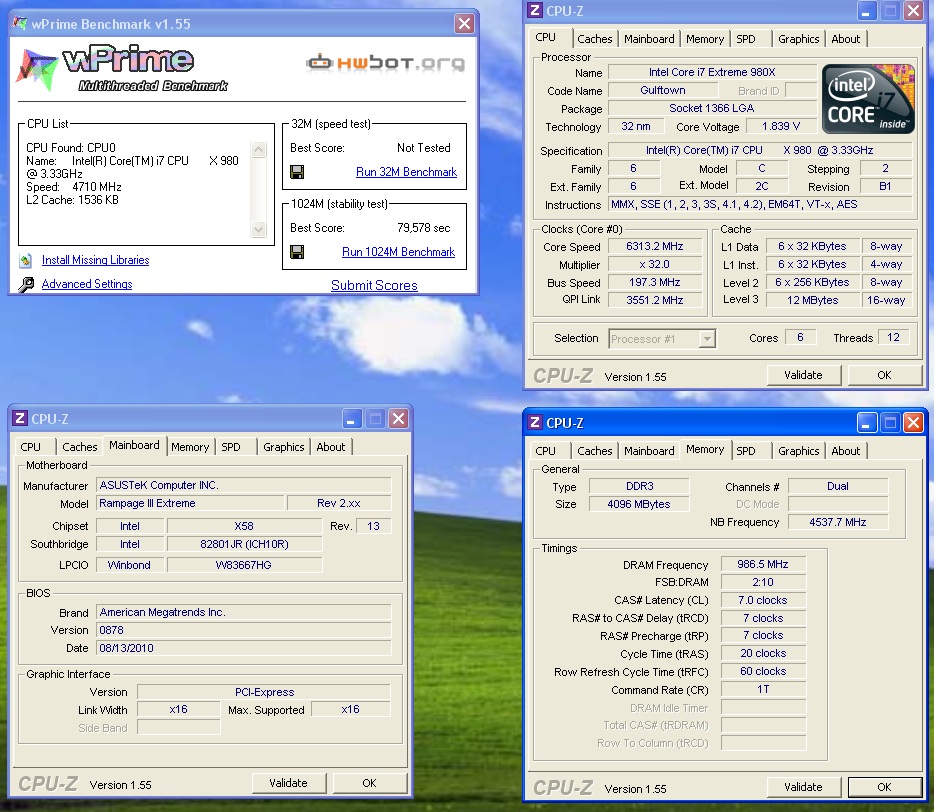Run the 32M Benchmark
This screenshot has width=934, height=812.
tap(406, 172)
